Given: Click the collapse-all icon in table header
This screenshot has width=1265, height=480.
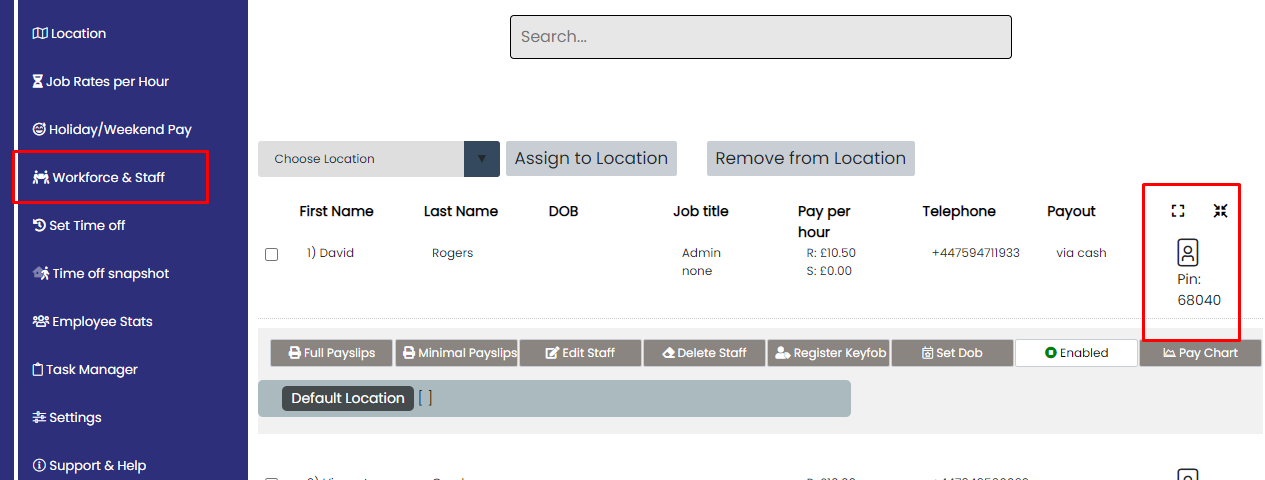Looking at the screenshot, I should [1220, 211].
